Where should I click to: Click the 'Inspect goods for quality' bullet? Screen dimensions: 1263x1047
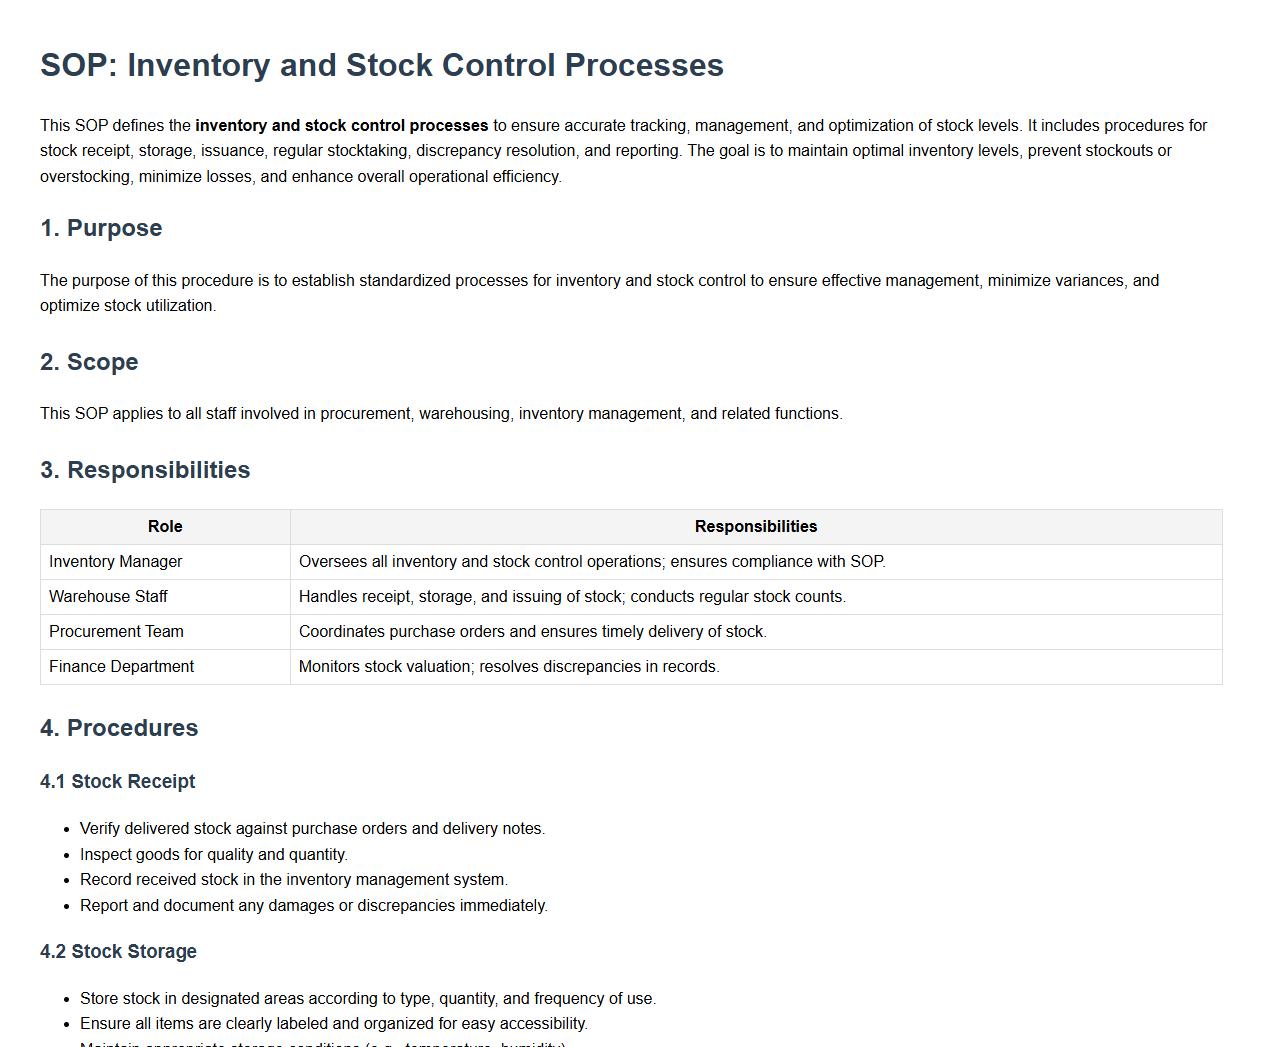coord(213,855)
